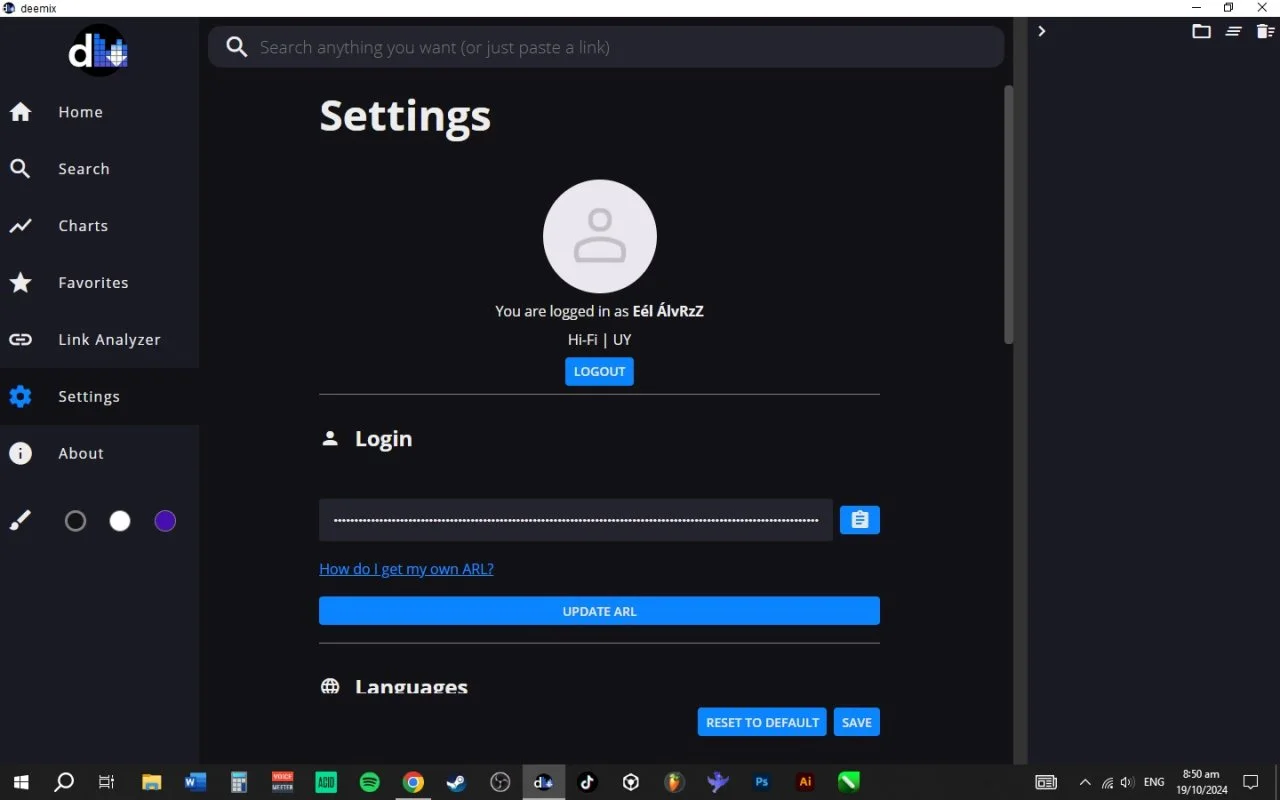Open the Link Analyzer page
The image size is (1280, 800).
coord(99,340)
